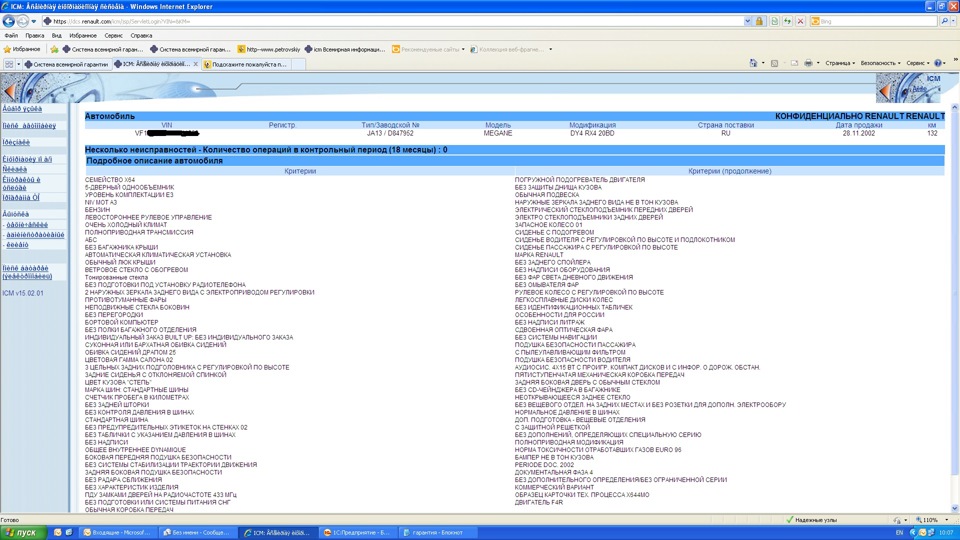The width and height of the screenshot is (960, 540).
Task: Click the Home page icon in command bar
Action: 753,63
